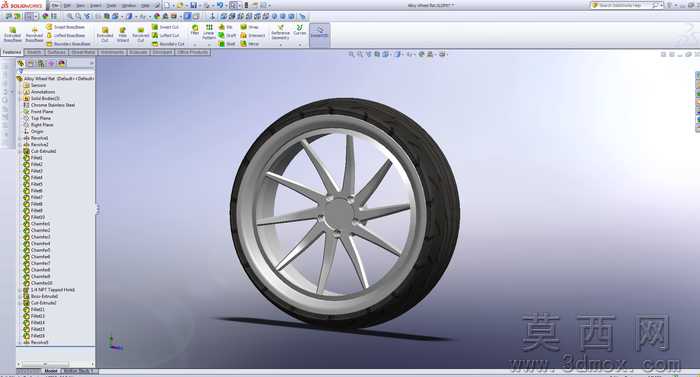700x377 pixels.
Task: Switch to the Features tab
Action: (x=12, y=52)
